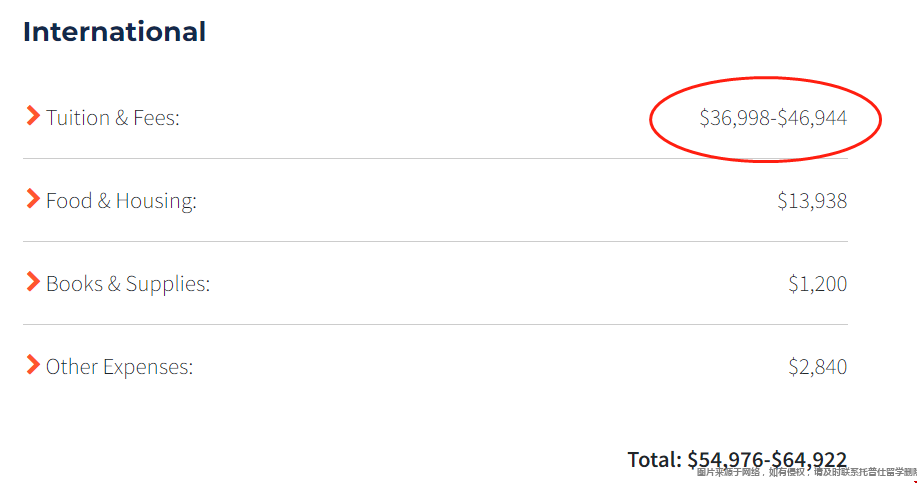Screen dimensions: 917x483
Task: Click the $13,938 housing amount
Action: click(812, 201)
